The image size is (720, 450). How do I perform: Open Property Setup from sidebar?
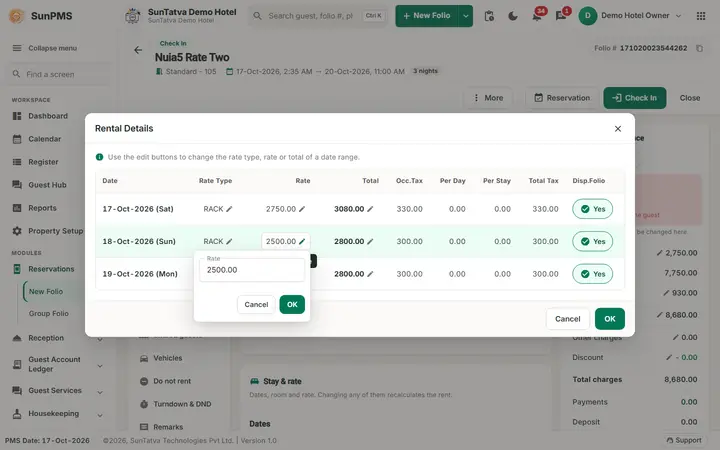pyautogui.click(x=48, y=231)
